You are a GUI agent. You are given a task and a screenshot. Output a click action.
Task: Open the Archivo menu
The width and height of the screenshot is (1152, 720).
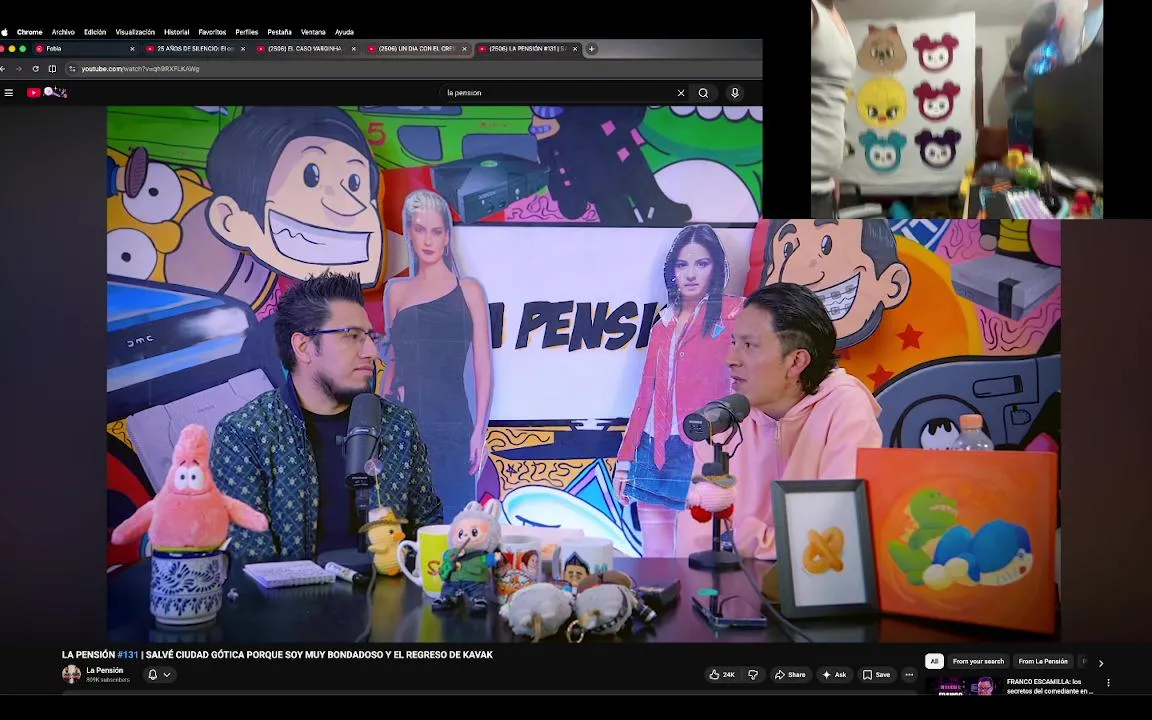tap(63, 32)
